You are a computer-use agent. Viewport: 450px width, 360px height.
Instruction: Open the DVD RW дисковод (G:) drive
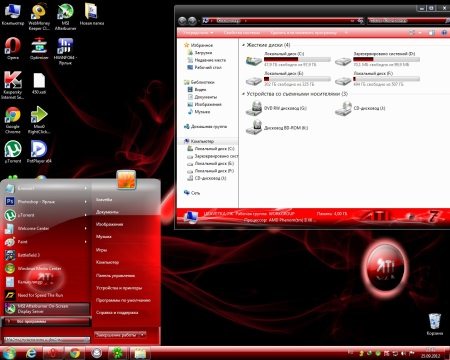[x=276, y=108]
